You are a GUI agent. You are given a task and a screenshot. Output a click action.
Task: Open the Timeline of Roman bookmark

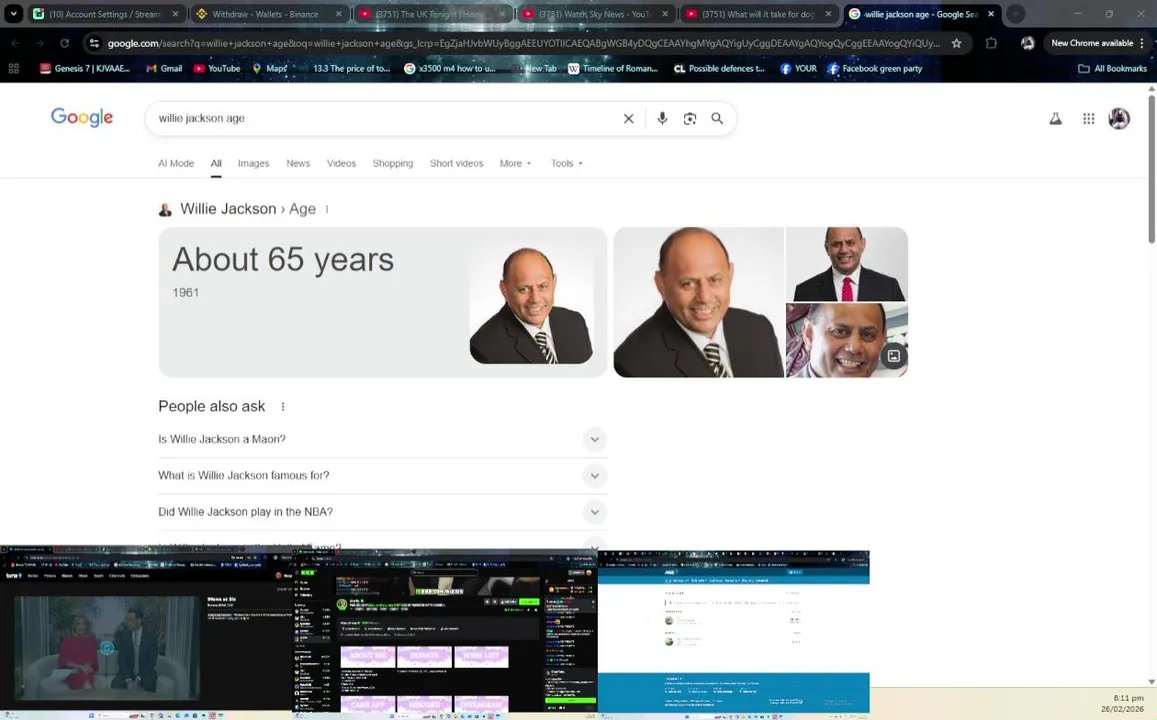[612, 69]
